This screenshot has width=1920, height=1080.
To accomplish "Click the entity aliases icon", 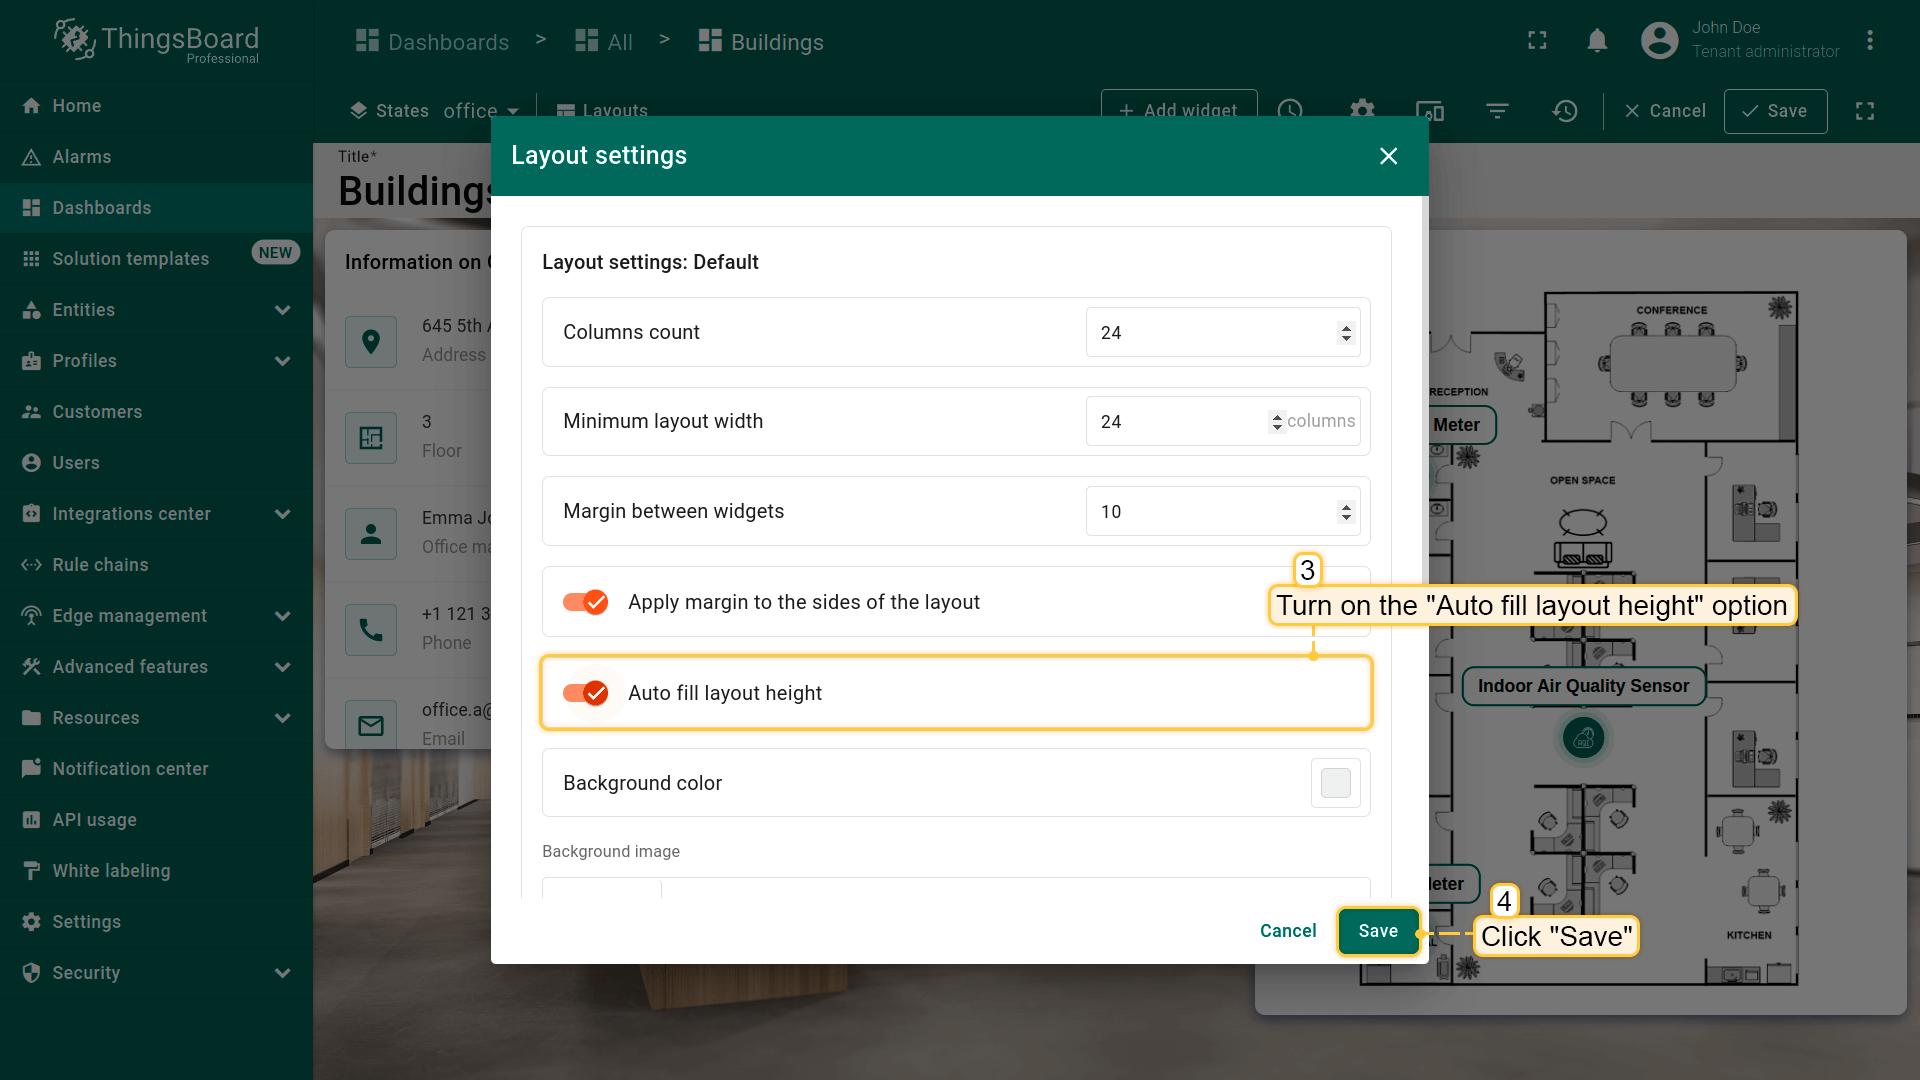I will (1430, 110).
